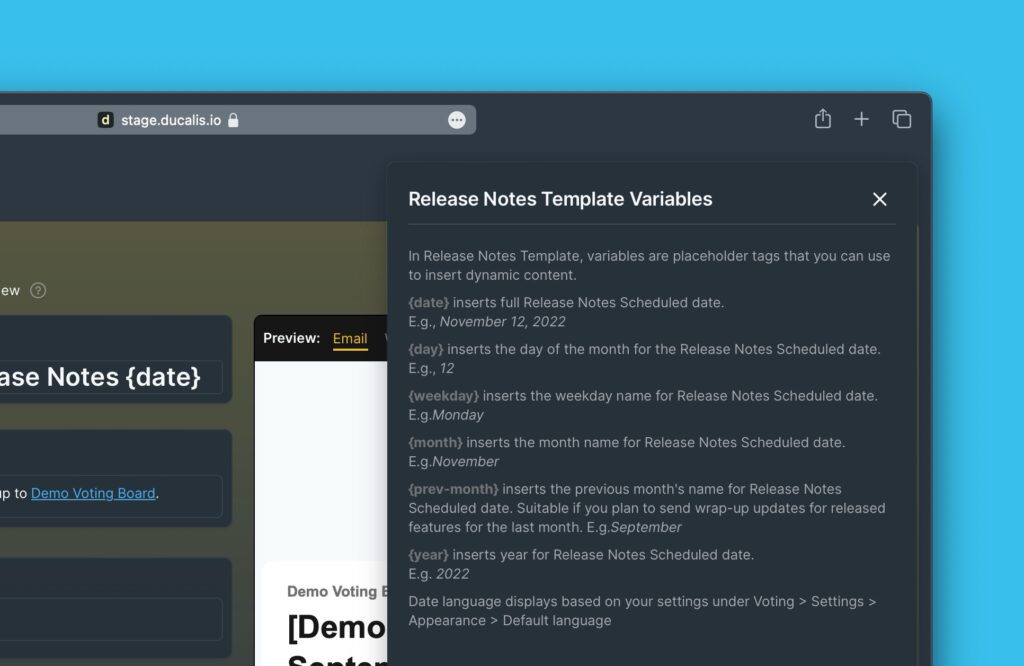Viewport: 1024px width, 666px height.
Task: Click the Safari share icon
Action: coord(823,119)
